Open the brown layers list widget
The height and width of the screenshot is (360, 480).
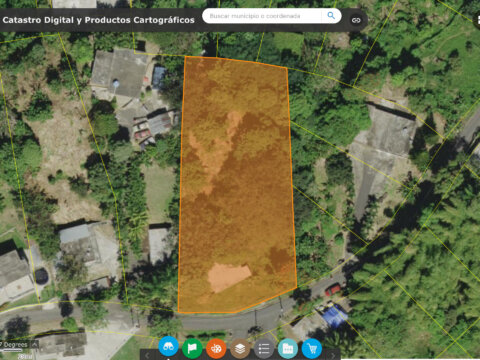[240, 349]
